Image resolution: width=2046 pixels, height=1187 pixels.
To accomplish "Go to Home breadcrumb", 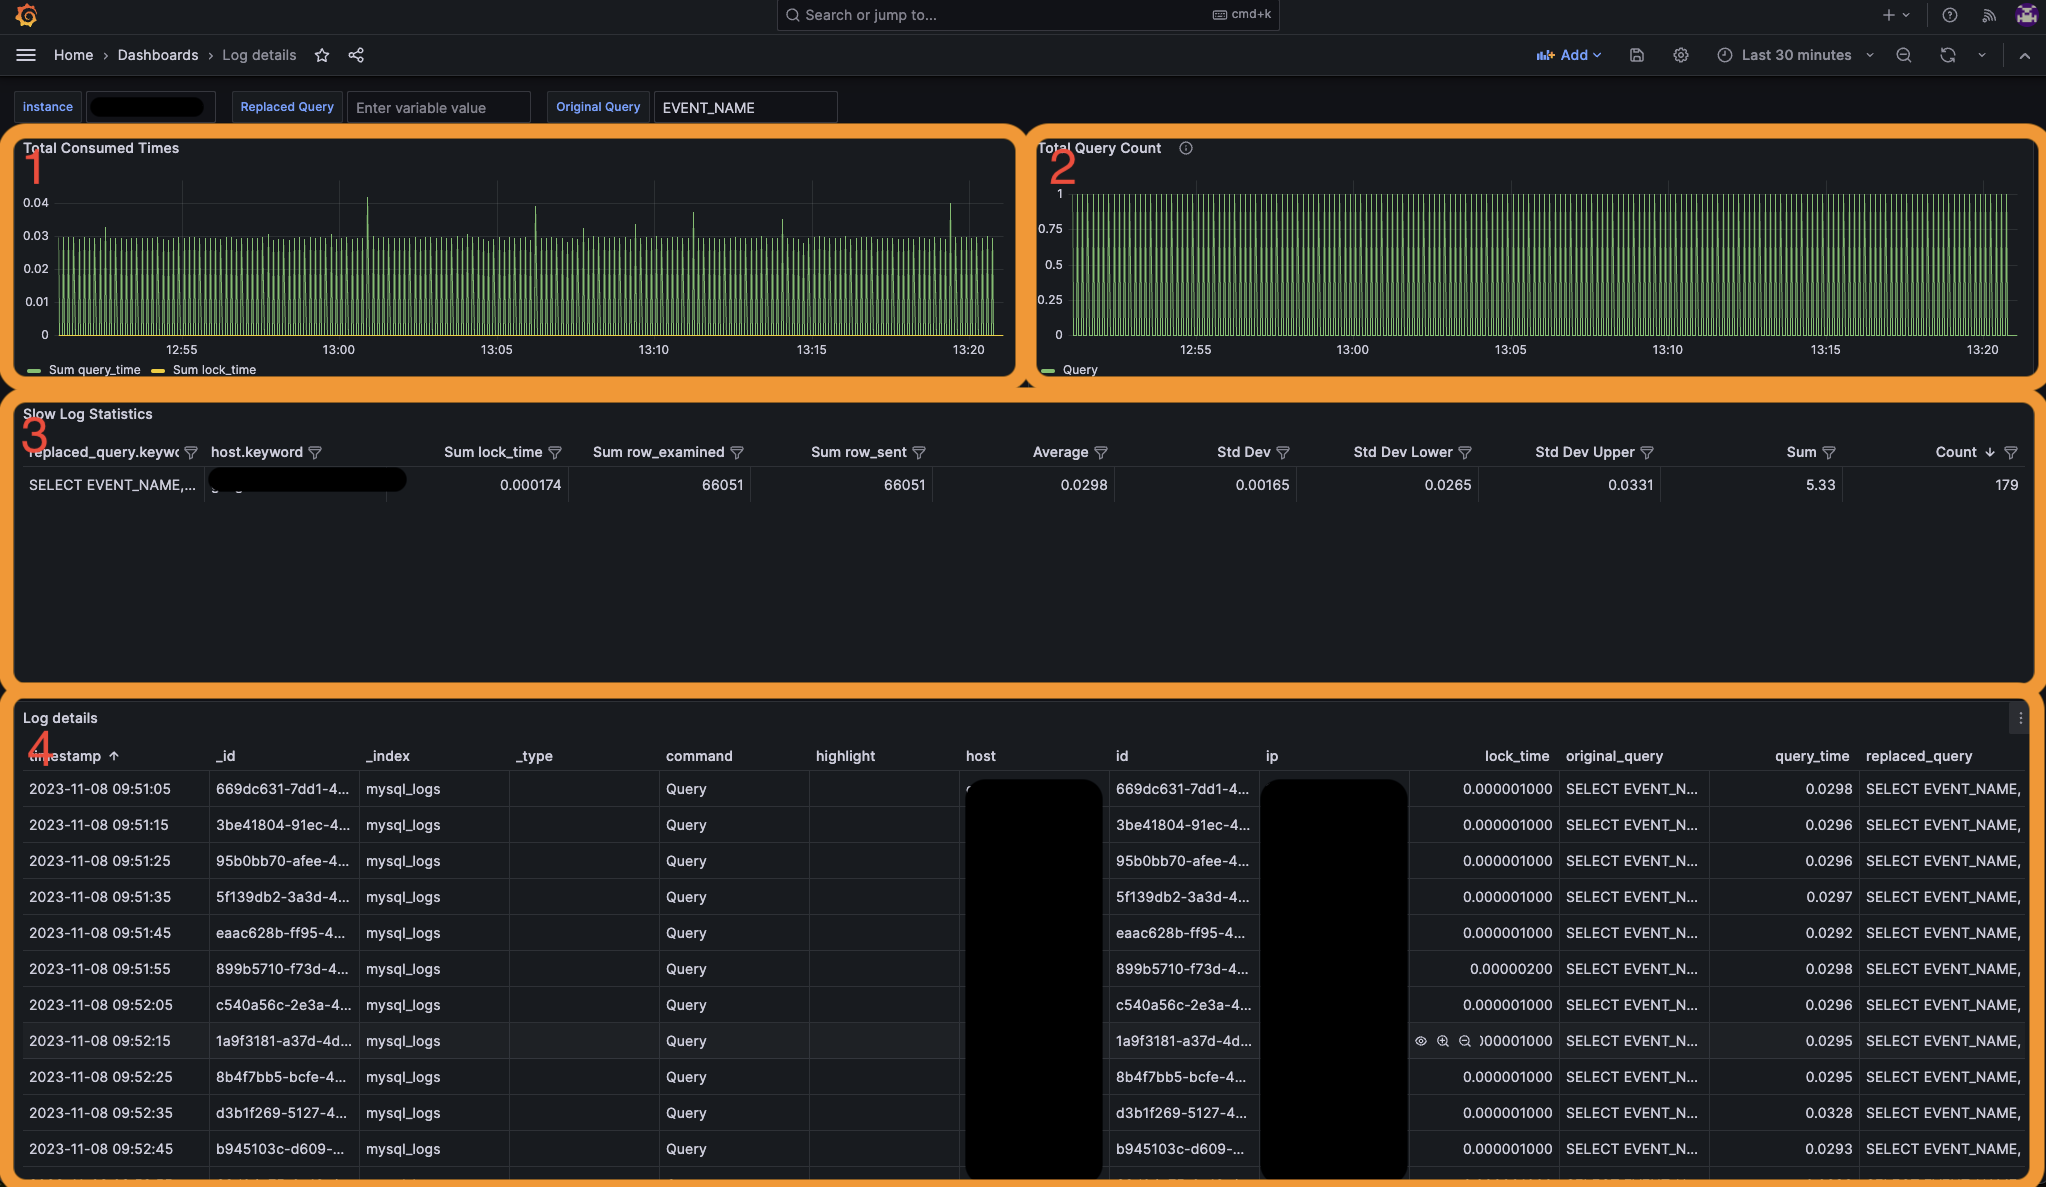I will [73, 55].
